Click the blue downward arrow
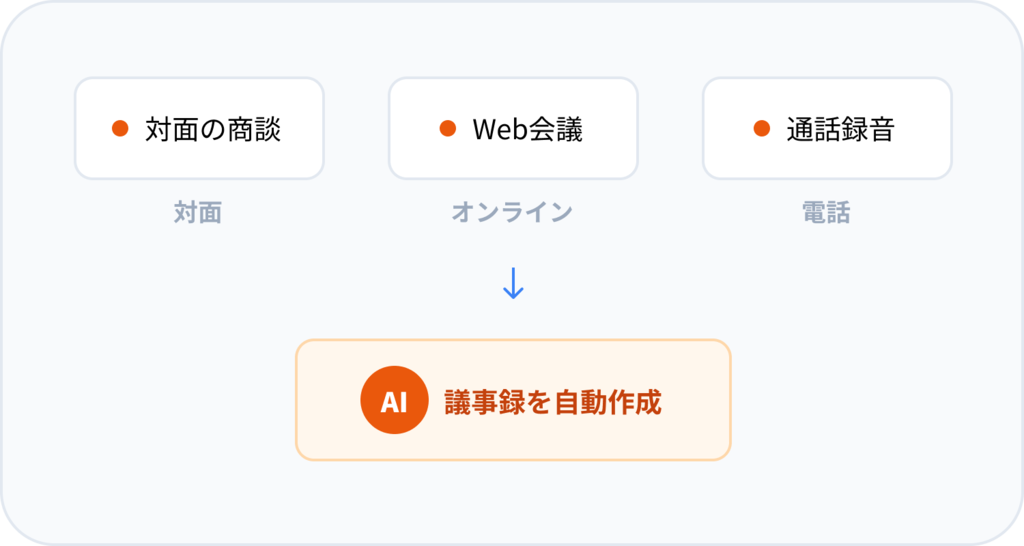 513,282
